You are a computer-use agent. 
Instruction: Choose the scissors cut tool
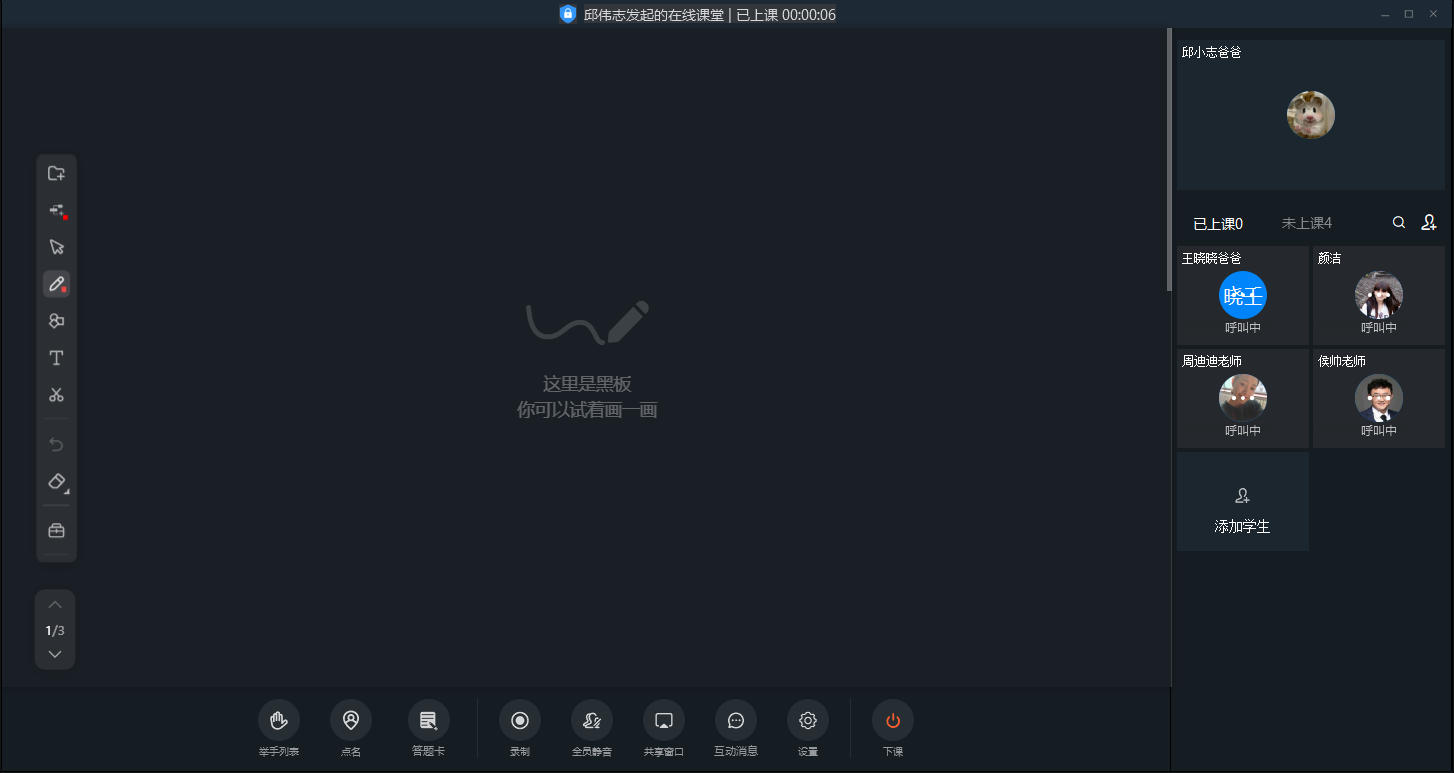tap(56, 395)
